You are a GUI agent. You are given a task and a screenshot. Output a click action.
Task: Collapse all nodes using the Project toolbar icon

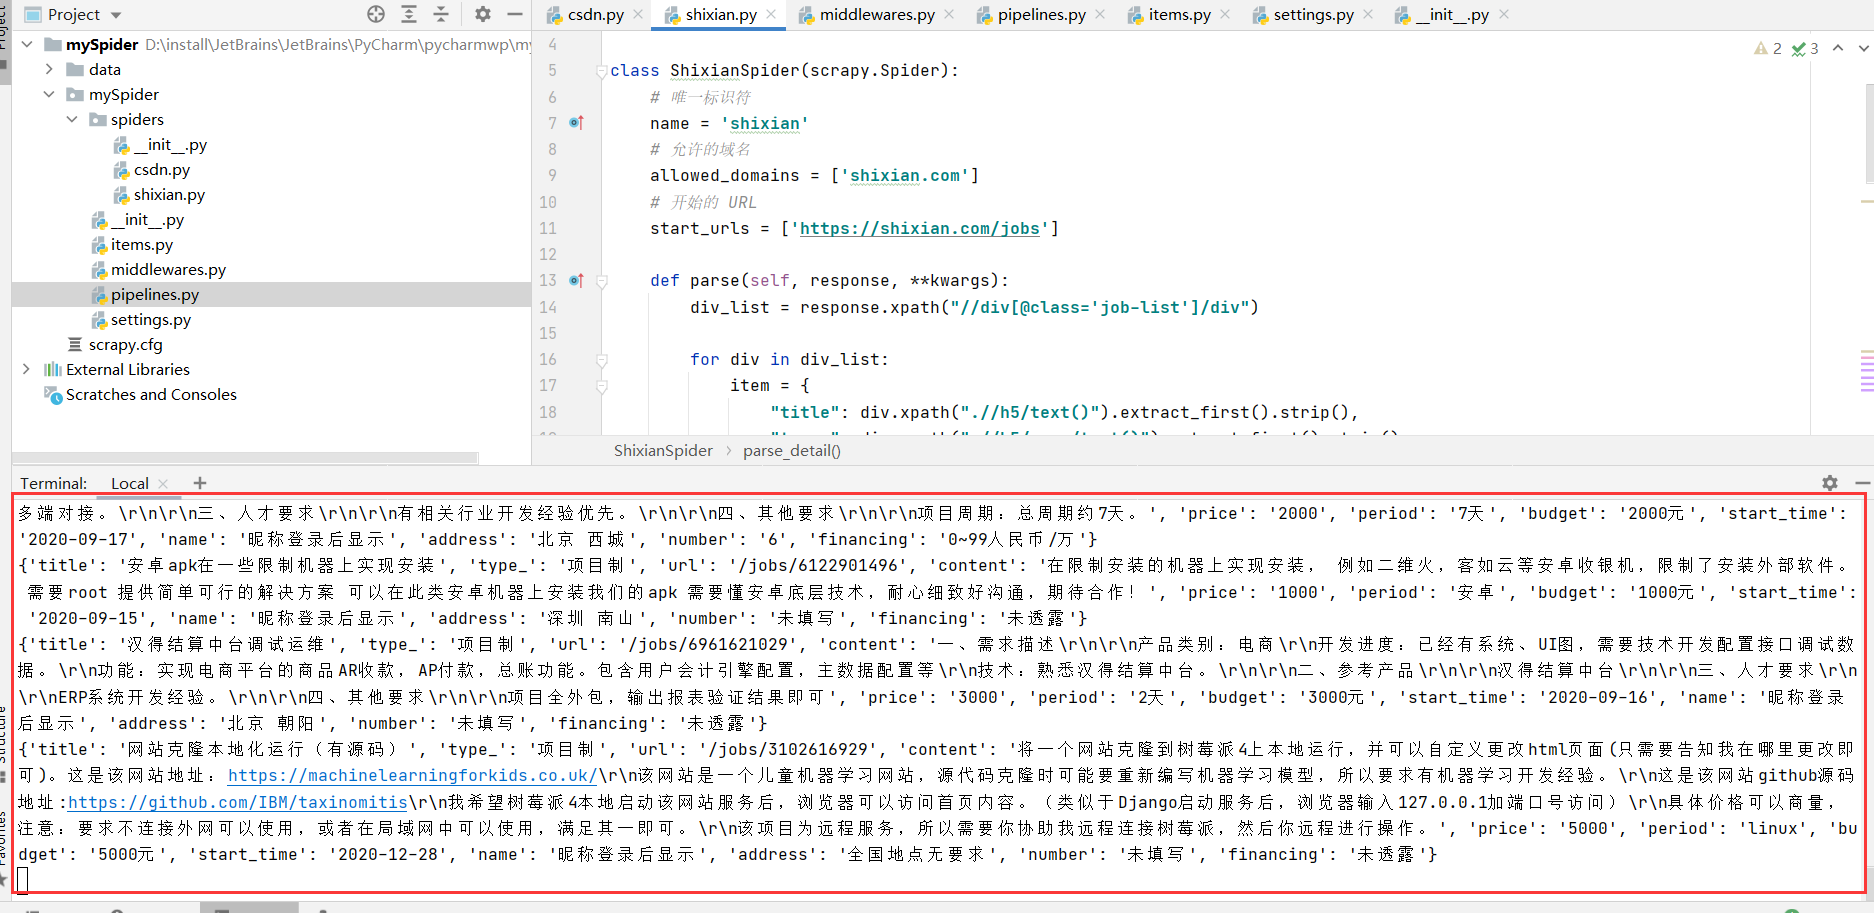pos(441,15)
